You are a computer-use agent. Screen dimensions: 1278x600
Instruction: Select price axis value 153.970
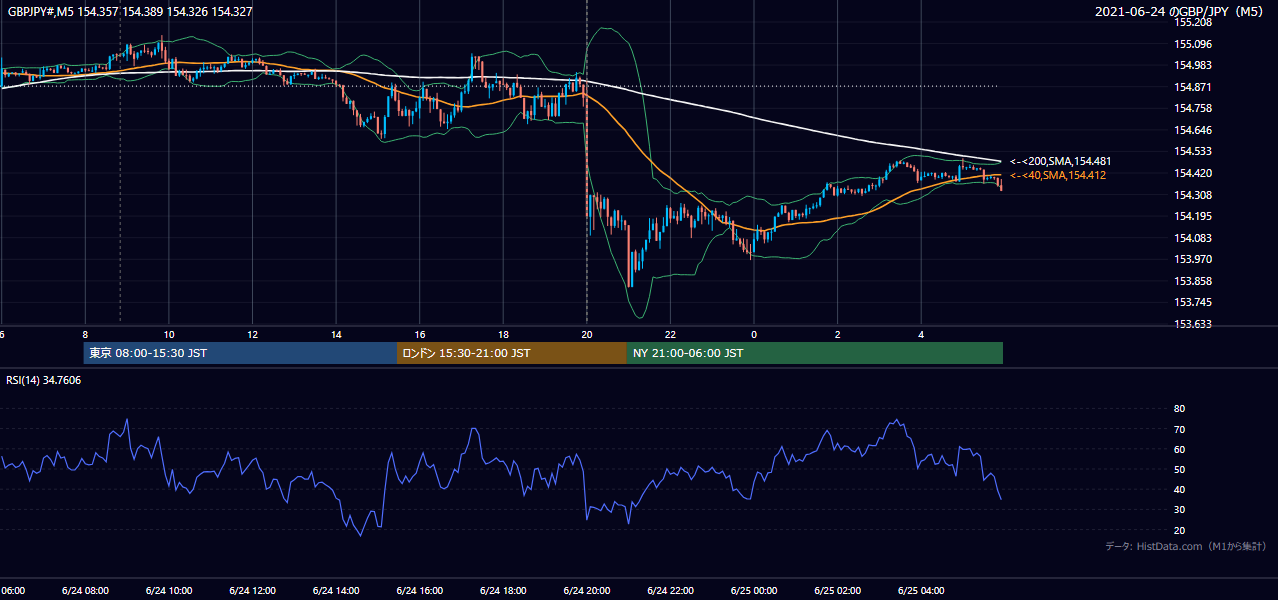pyautogui.click(x=1193, y=259)
